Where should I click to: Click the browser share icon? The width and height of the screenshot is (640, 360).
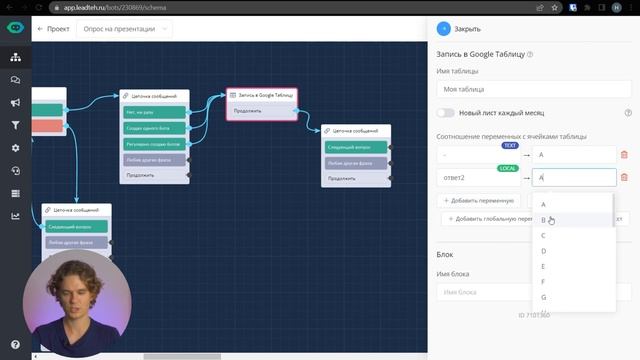click(540, 7)
